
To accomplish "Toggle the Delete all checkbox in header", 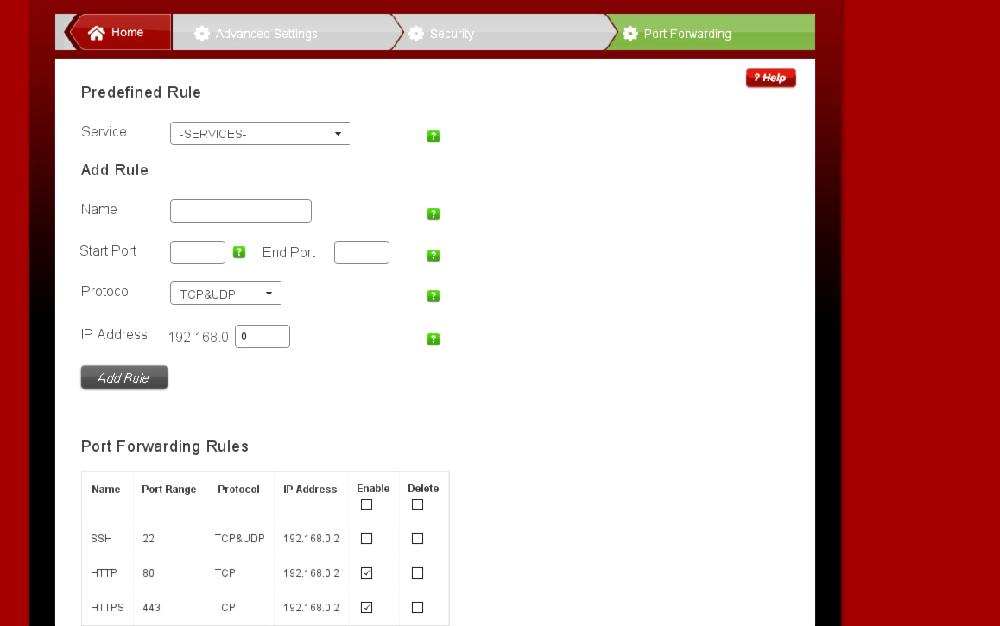I will point(417,504).
